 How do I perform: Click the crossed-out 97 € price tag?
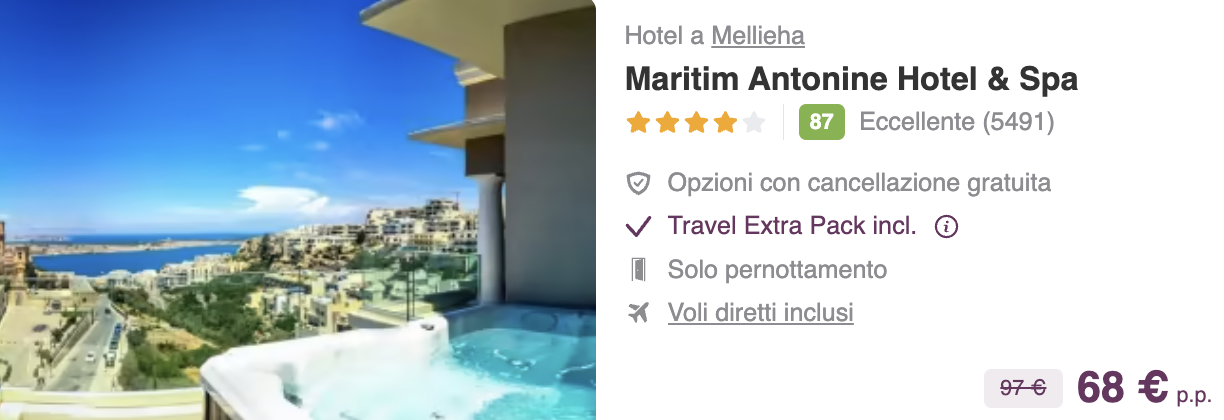(1023, 389)
